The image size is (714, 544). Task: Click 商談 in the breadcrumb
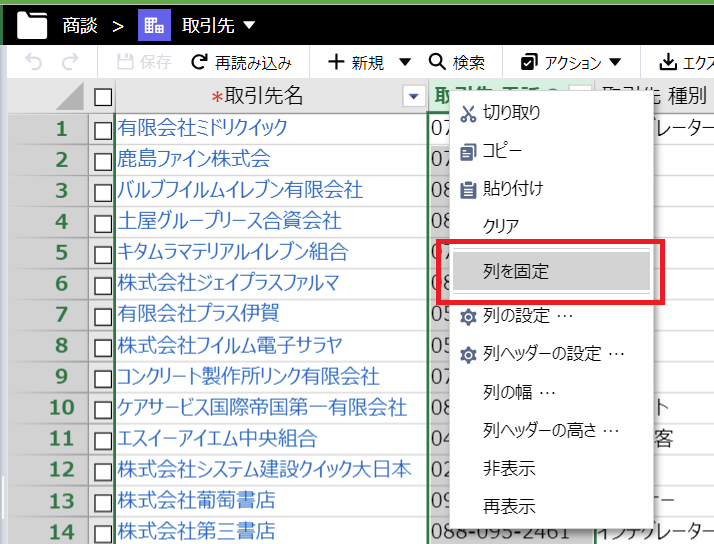(x=80, y=24)
